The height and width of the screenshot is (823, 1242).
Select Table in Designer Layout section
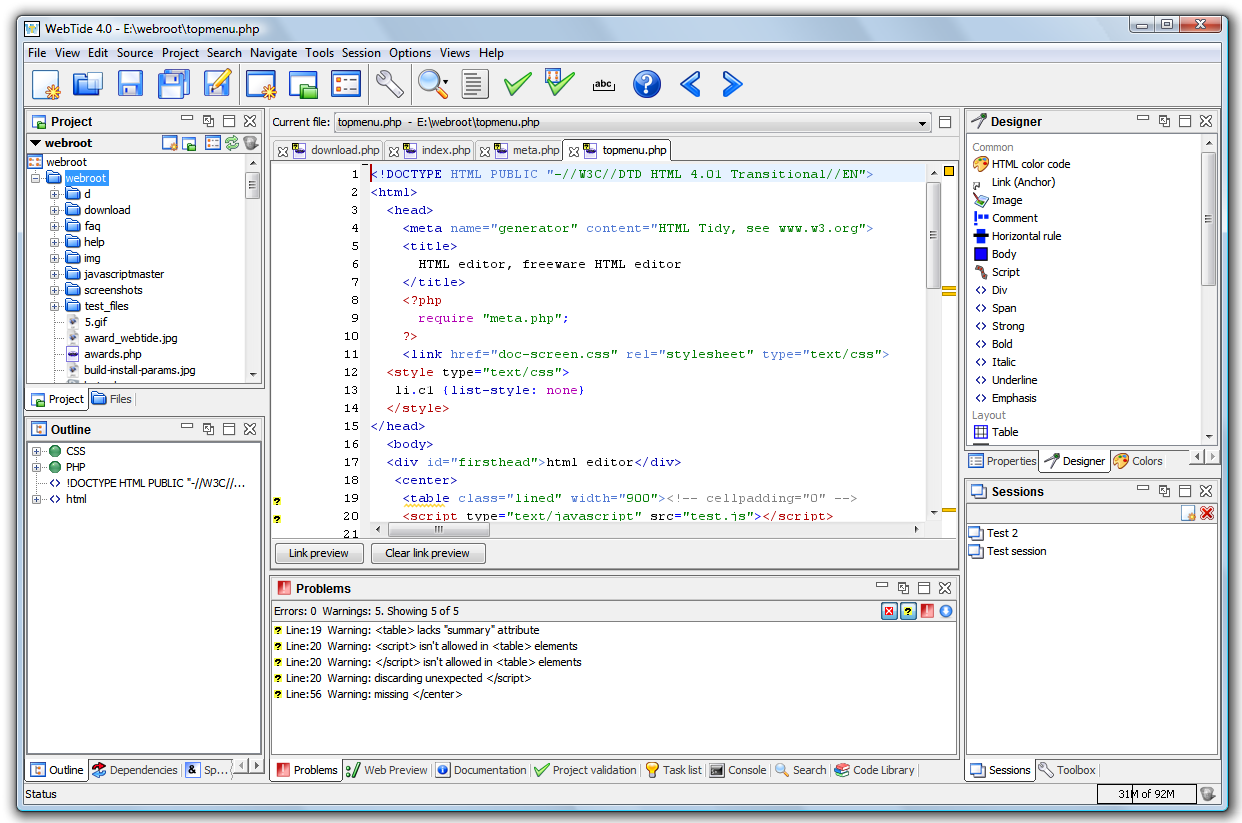click(1005, 432)
